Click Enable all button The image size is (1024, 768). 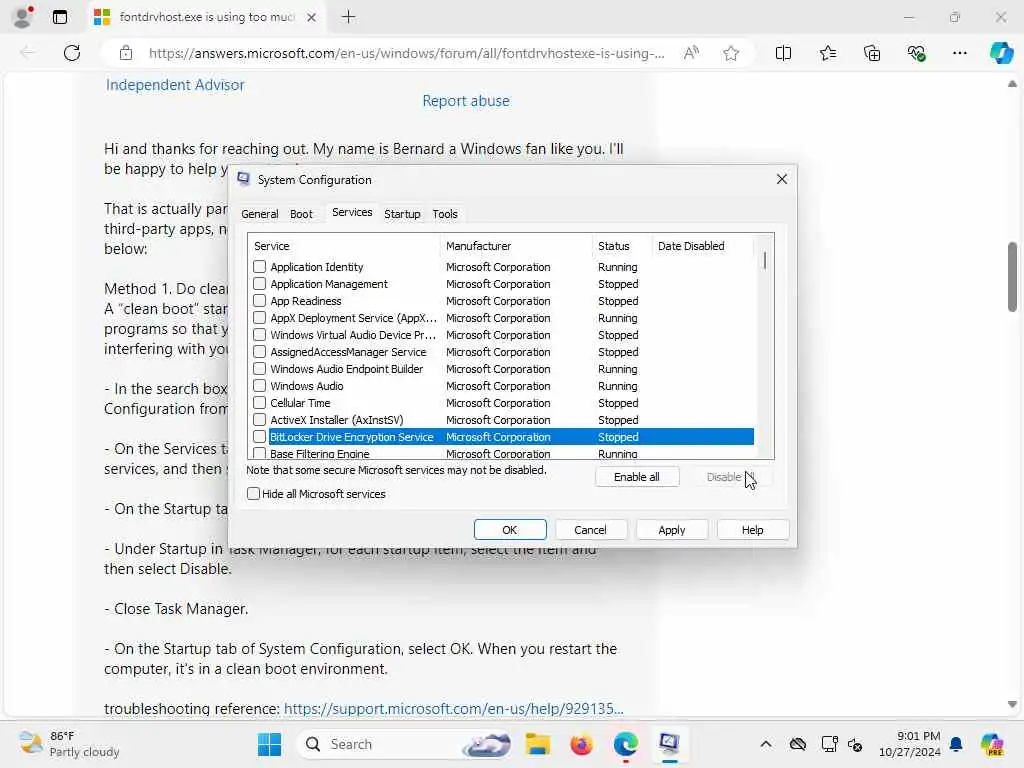[637, 477]
